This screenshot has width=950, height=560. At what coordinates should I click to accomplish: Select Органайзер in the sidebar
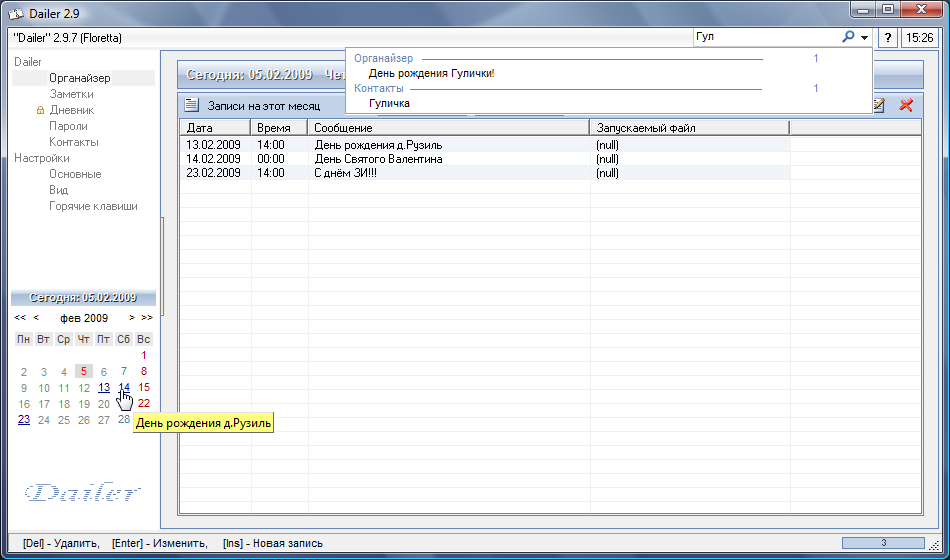click(80, 78)
